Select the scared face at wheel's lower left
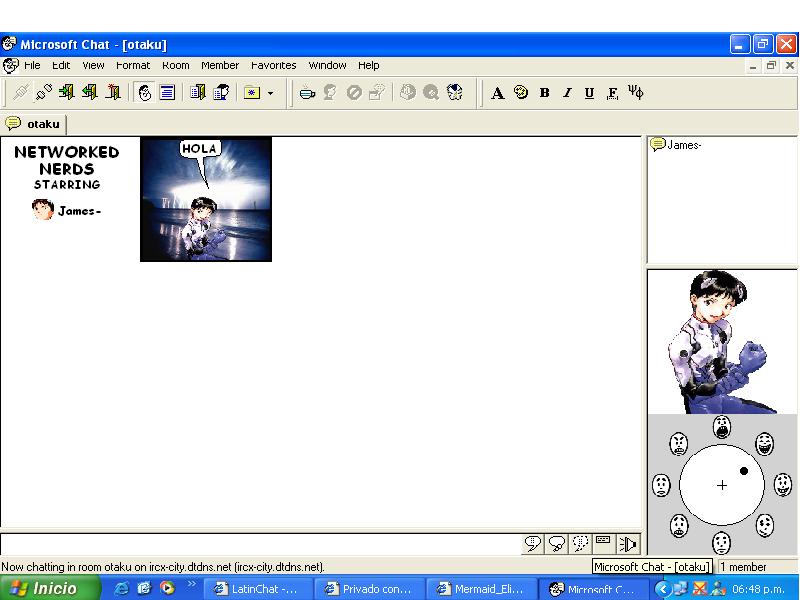Image resolution: width=800 pixels, height=600 pixels. (679, 526)
